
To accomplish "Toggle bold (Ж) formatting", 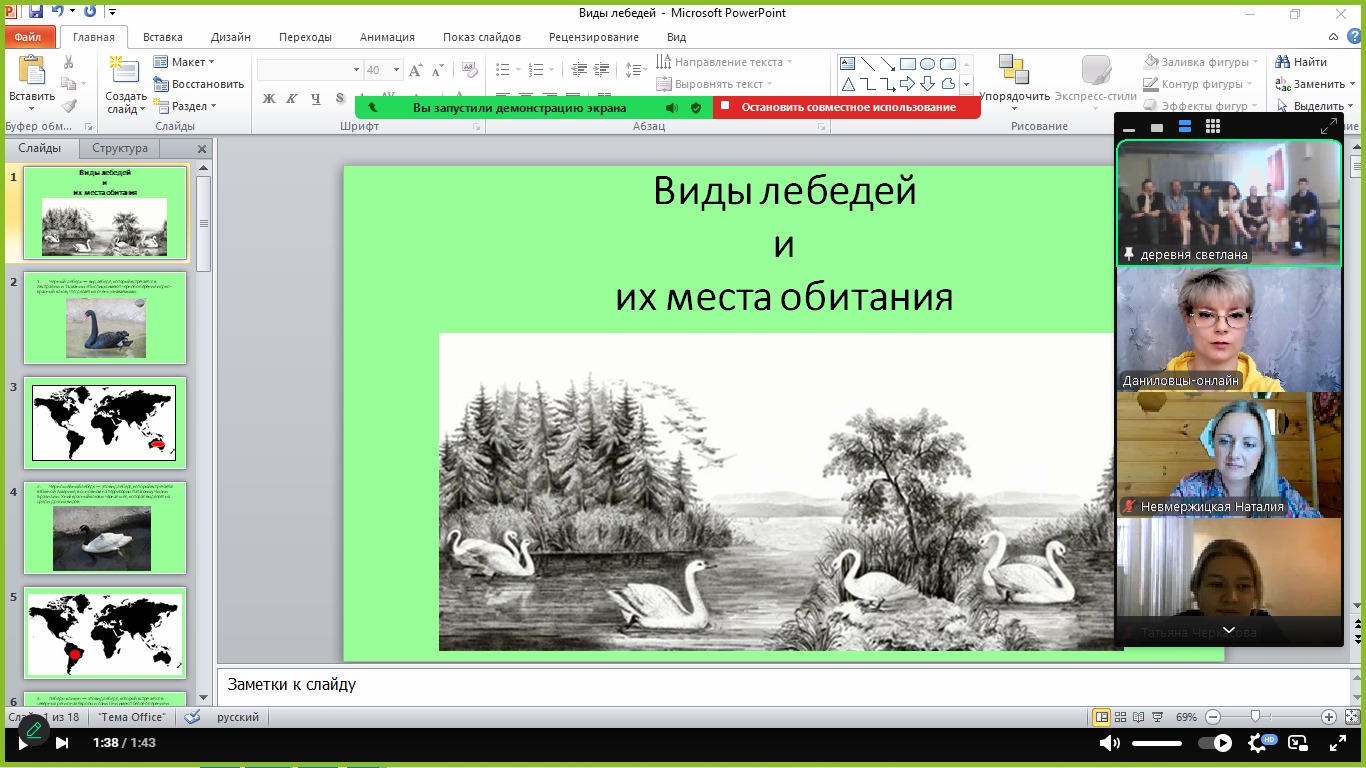I will tap(269, 99).
